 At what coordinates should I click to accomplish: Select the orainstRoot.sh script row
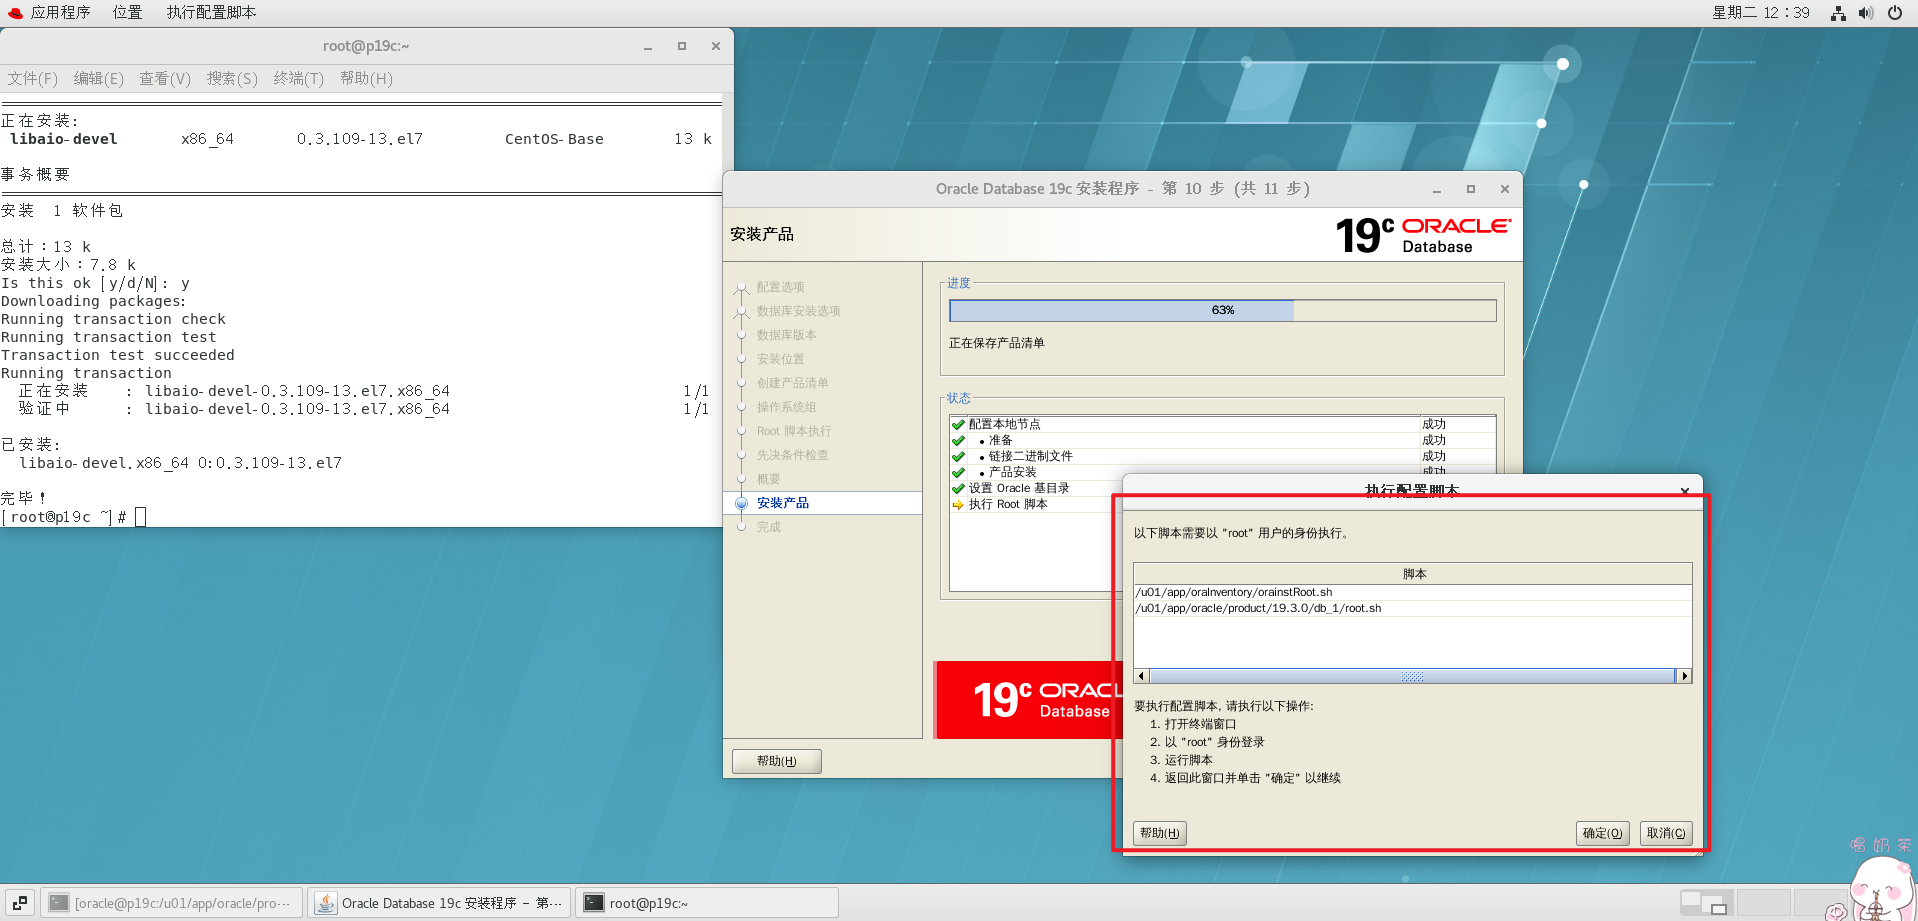(x=1413, y=592)
